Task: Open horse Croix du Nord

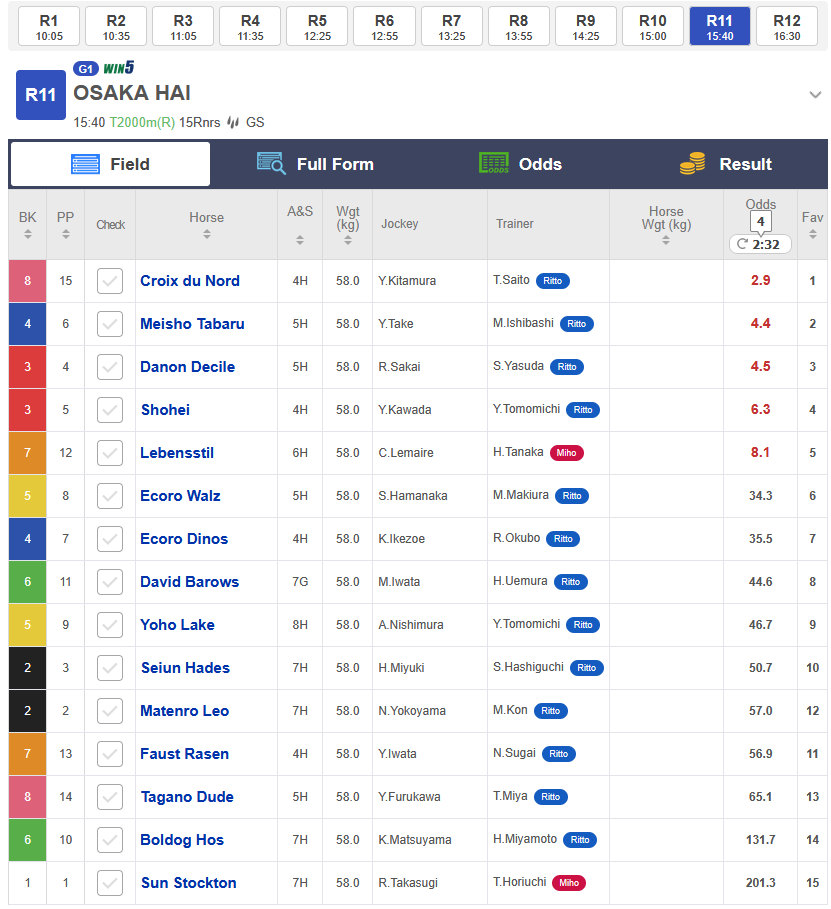Action: pyautogui.click(x=190, y=281)
